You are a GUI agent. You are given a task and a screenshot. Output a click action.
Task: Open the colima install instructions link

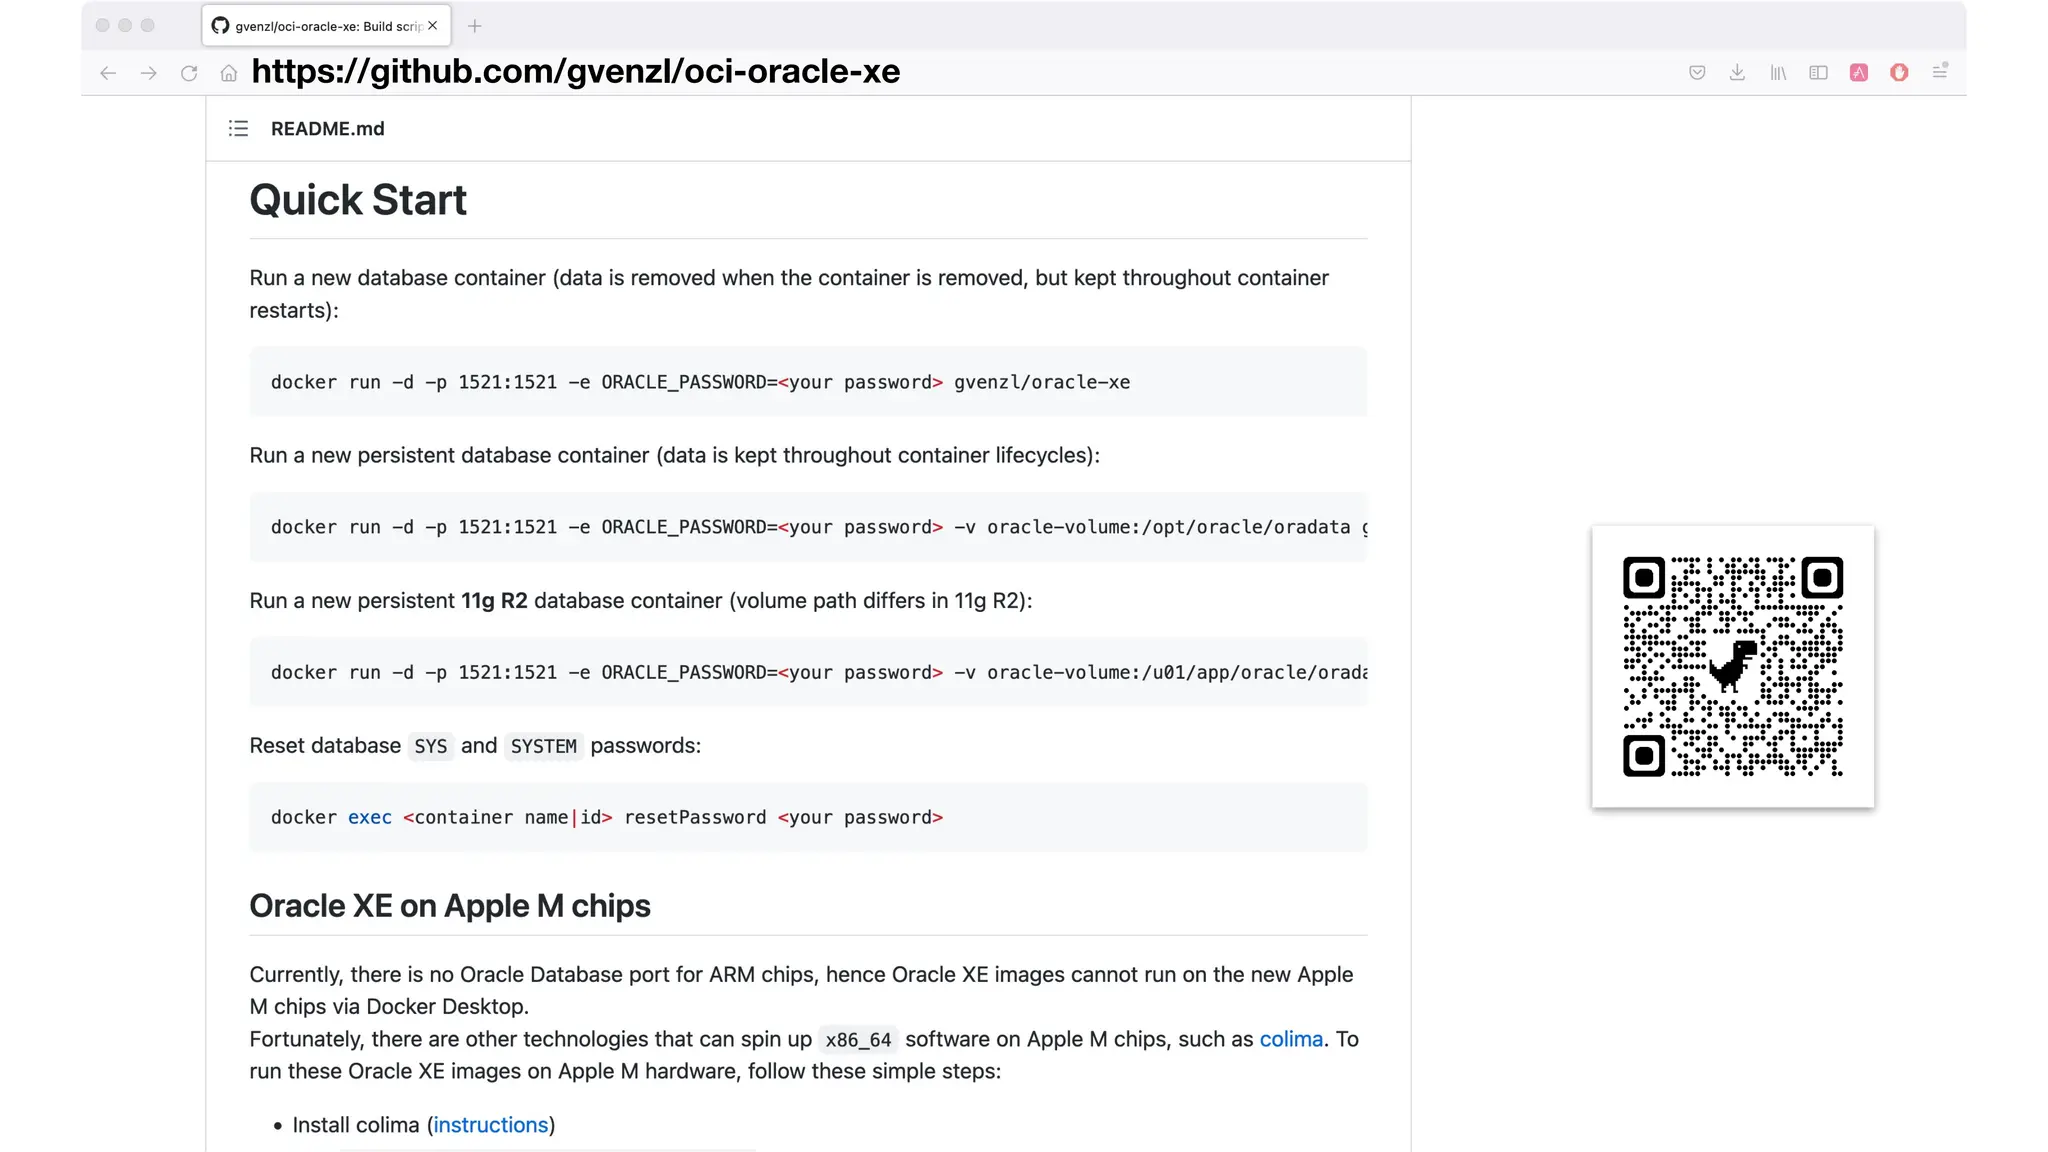click(491, 1125)
